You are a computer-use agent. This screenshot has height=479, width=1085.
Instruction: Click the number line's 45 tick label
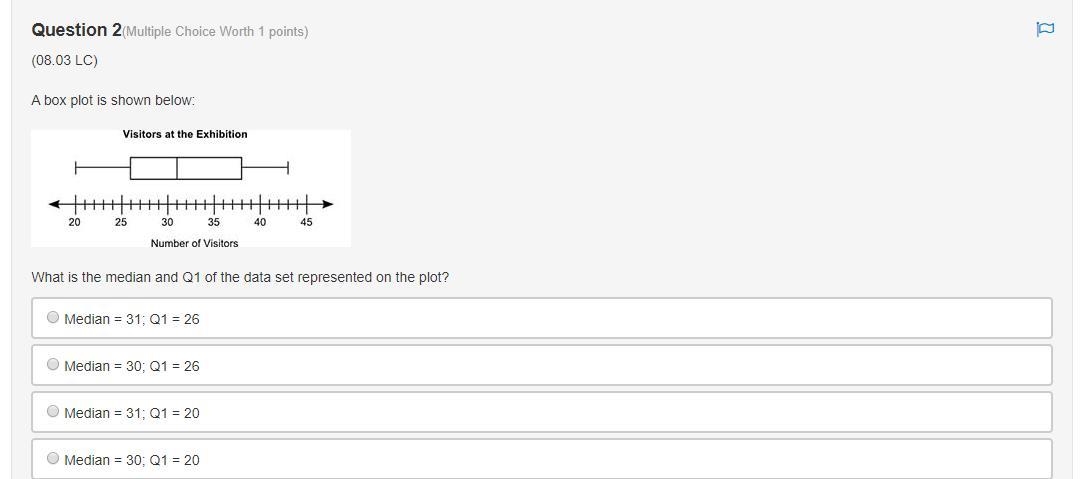[x=306, y=222]
